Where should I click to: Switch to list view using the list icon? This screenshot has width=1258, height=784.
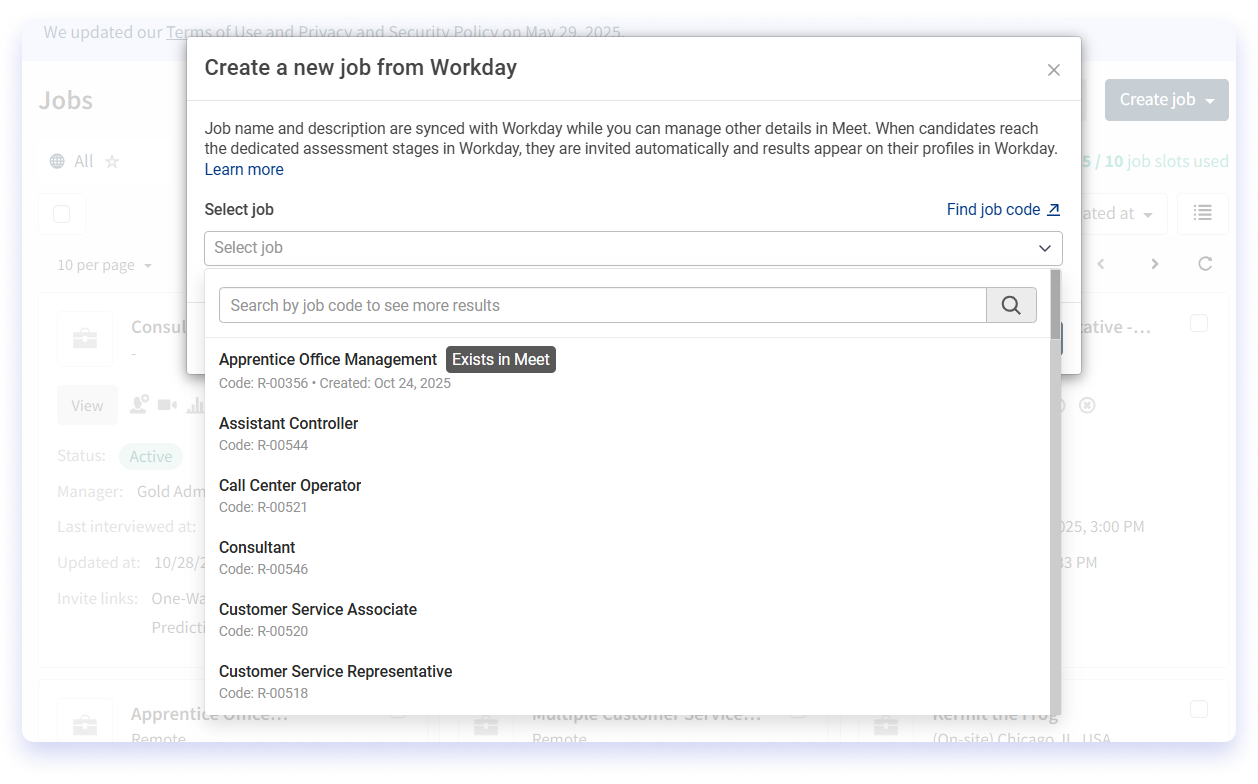(1202, 213)
